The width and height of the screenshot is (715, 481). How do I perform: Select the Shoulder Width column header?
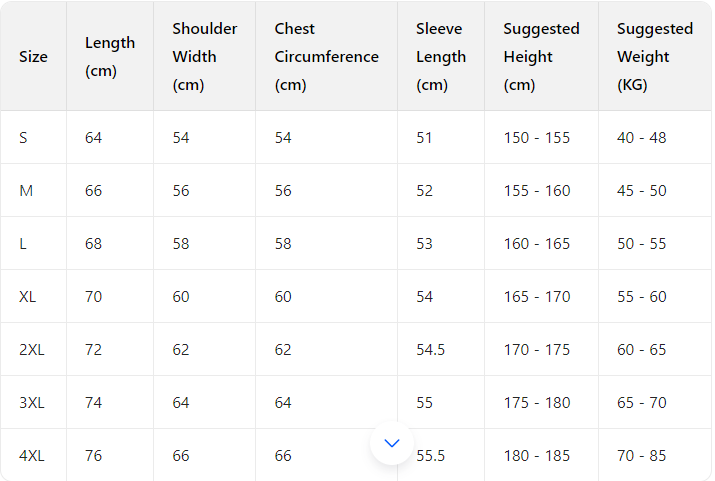pyautogui.click(x=204, y=57)
